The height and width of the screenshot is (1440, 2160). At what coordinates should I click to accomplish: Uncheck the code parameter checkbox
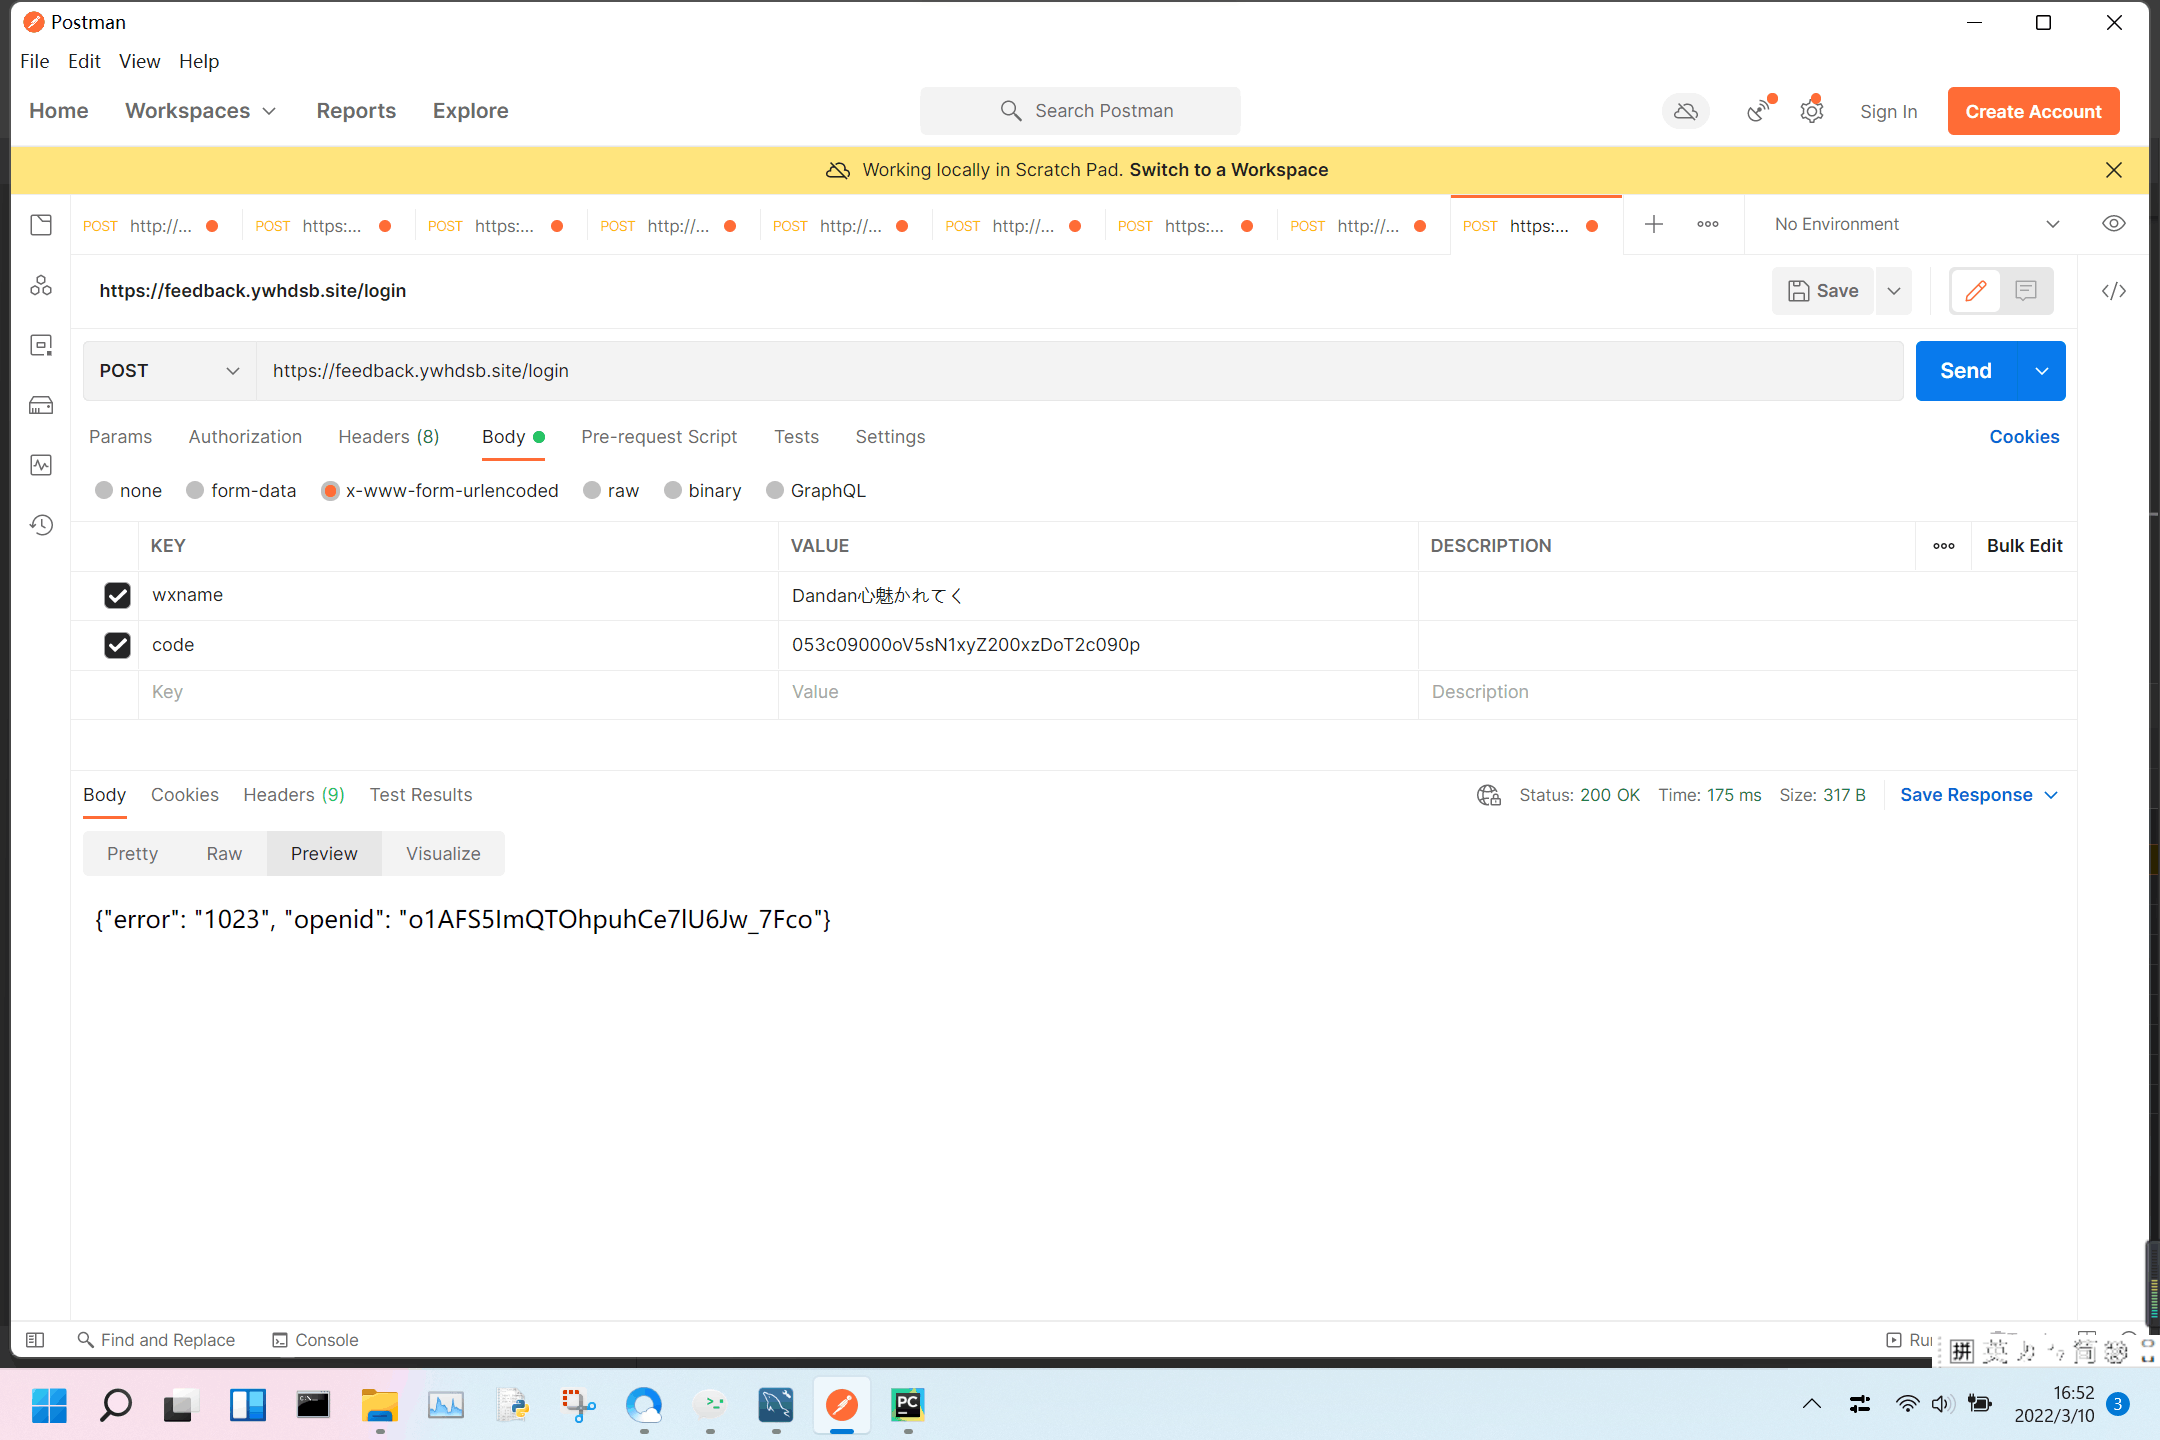click(x=117, y=646)
